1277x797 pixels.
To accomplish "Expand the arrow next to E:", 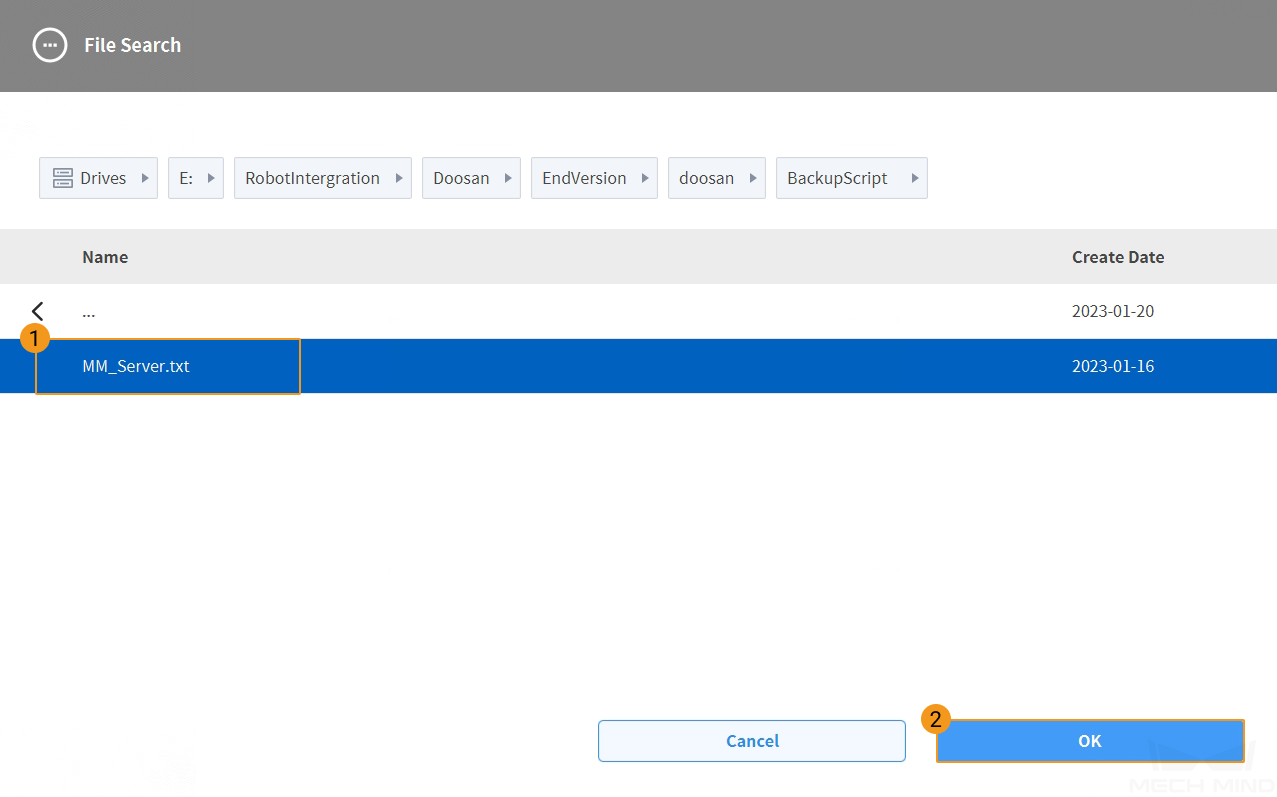I will coord(211,178).
